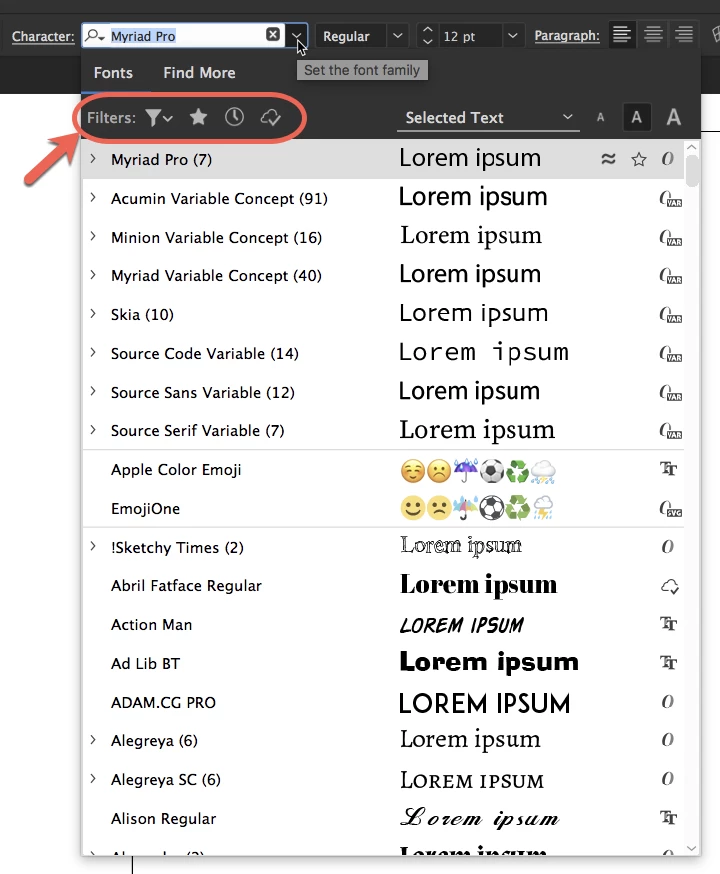Select the Apple Color Emoji font
Viewport: 720px width, 874px height.
click(383, 470)
